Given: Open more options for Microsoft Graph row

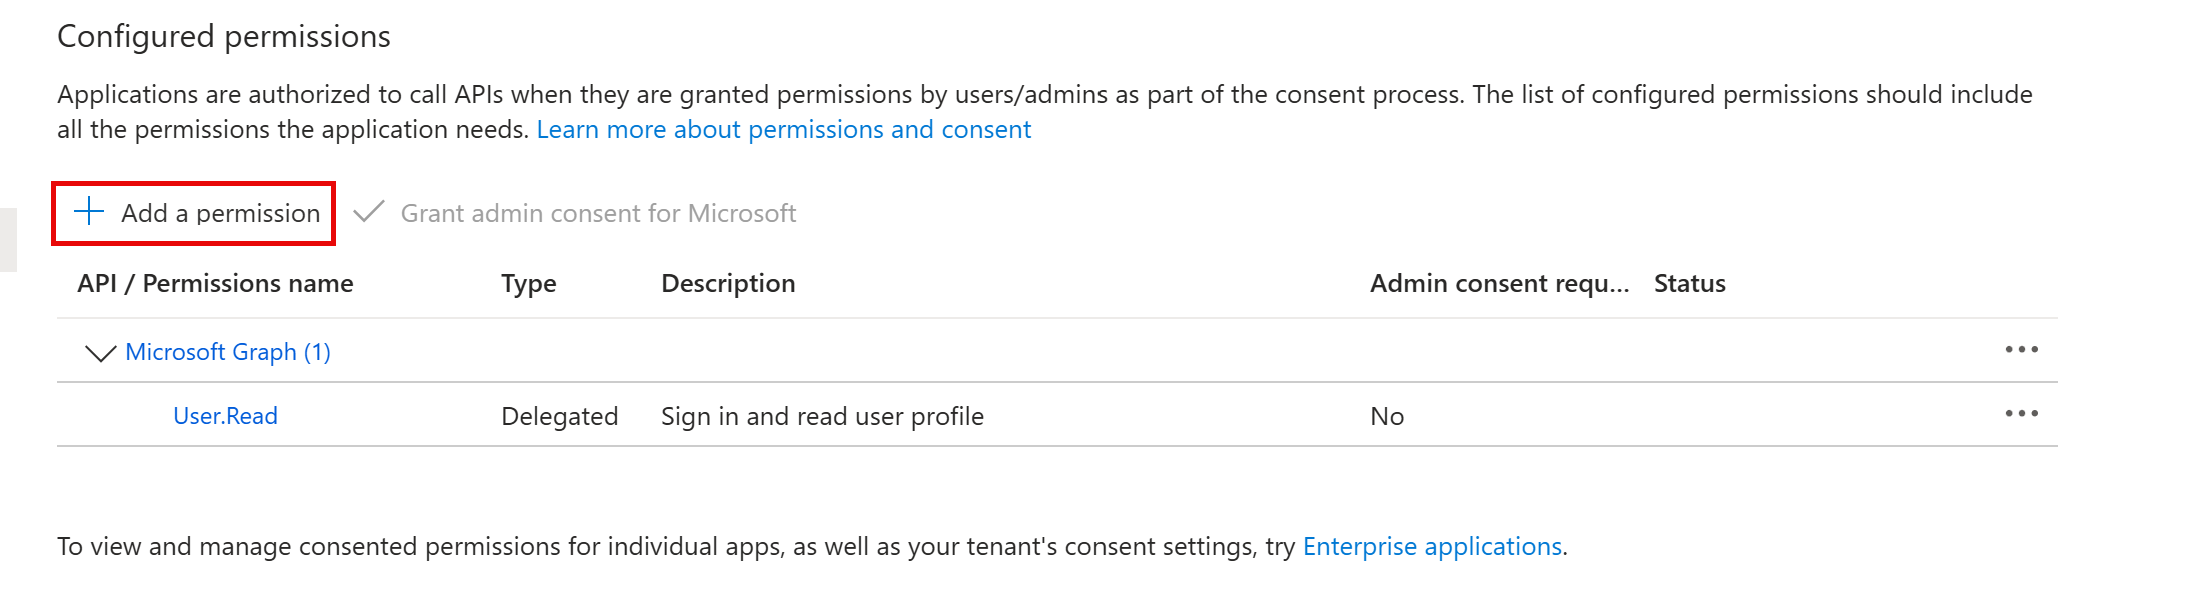Looking at the screenshot, I should point(2021,350).
